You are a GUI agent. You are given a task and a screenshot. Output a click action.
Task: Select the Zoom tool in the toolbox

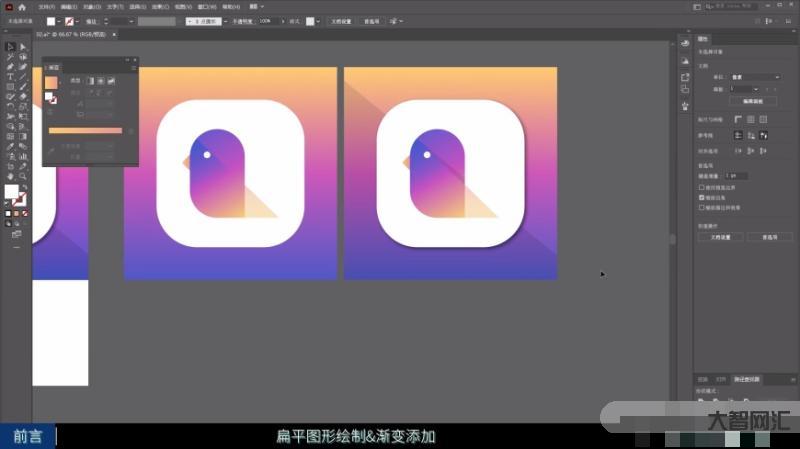coord(23,177)
